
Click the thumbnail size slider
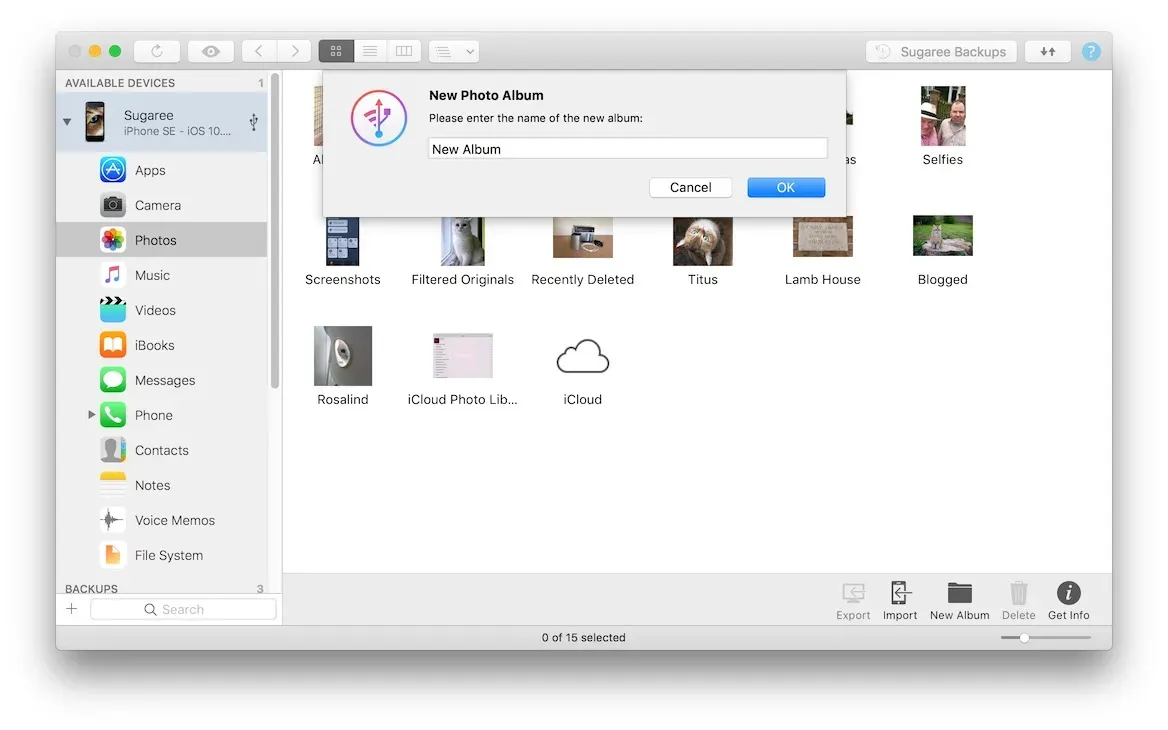click(1024, 638)
